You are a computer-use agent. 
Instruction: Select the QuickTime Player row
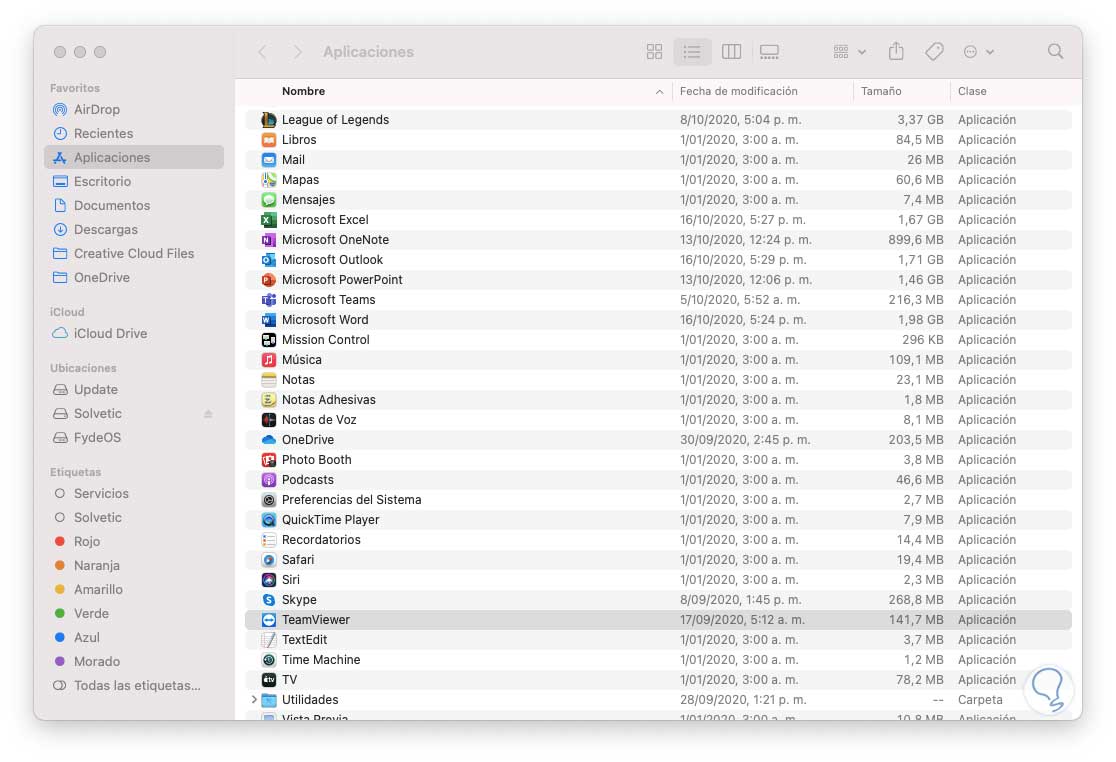tap(658, 520)
